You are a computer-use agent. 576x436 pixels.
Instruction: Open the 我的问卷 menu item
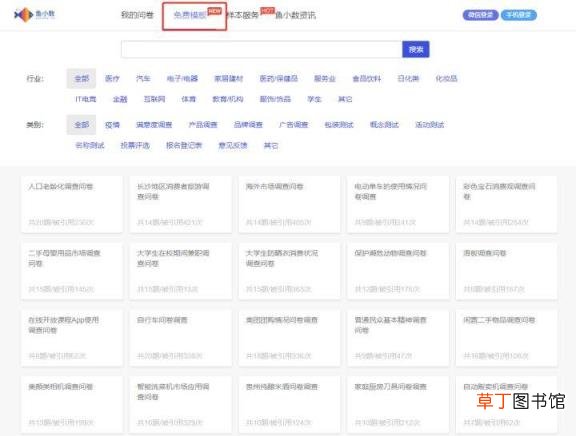[x=137, y=15]
